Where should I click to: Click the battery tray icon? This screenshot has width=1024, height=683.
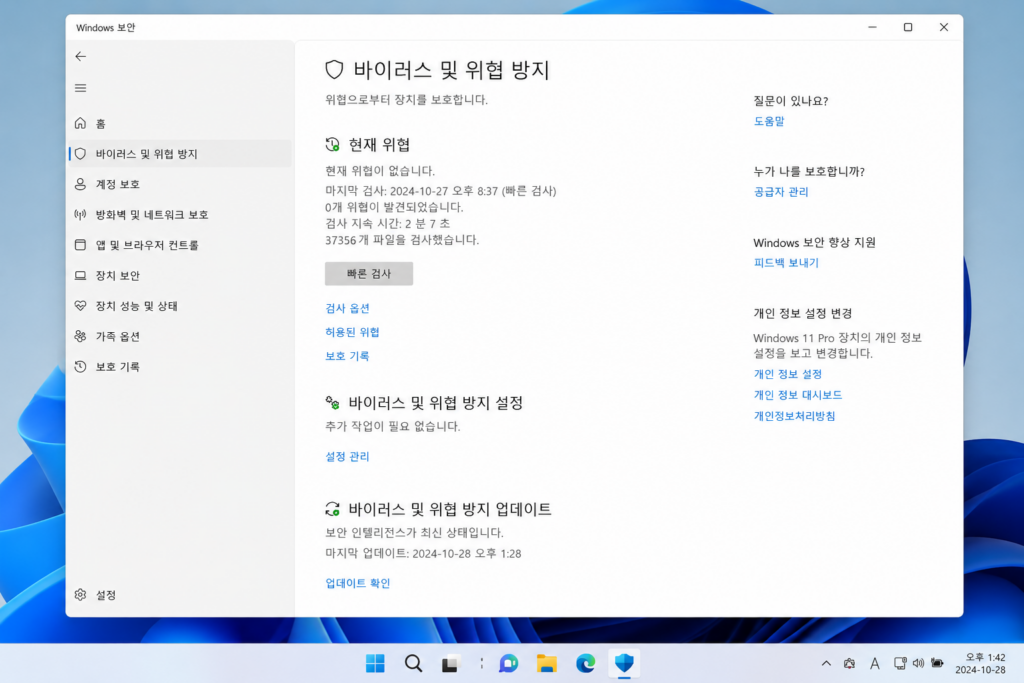(x=937, y=663)
